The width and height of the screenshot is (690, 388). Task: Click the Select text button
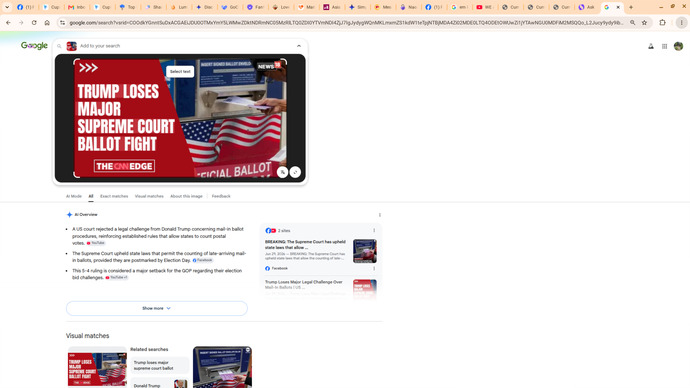(x=180, y=72)
